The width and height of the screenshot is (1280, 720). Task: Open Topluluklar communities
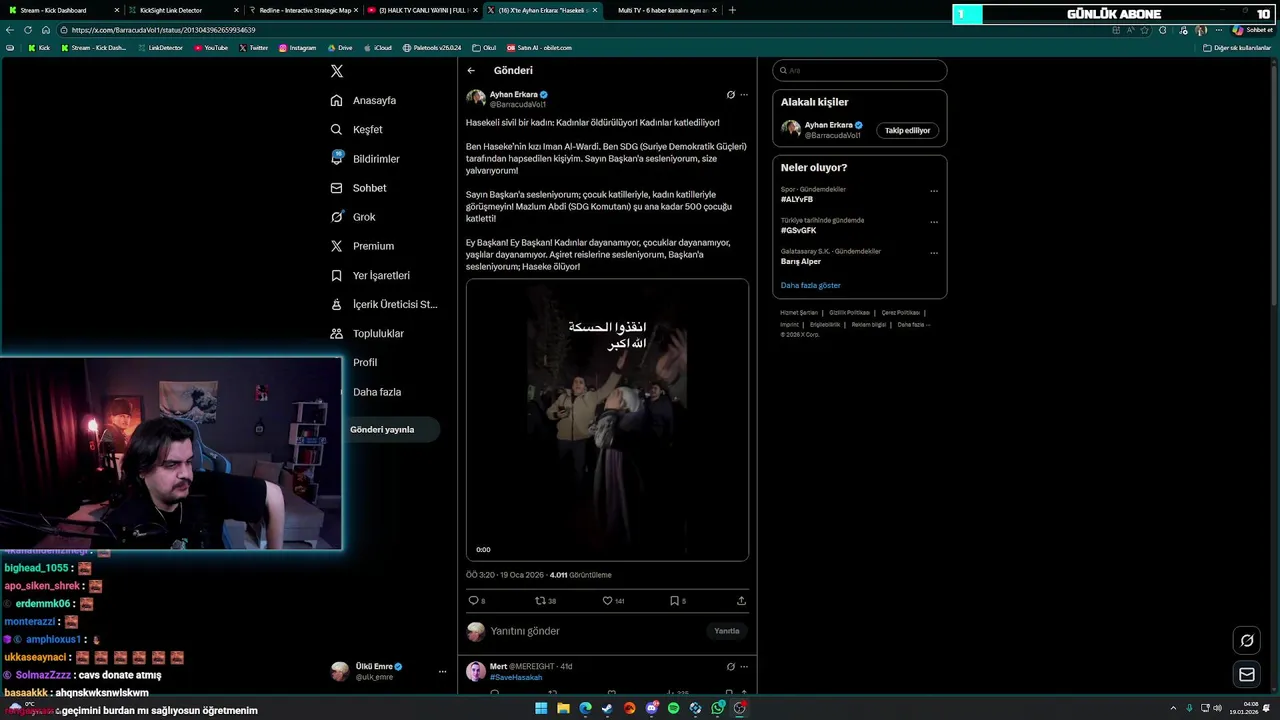(367, 333)
